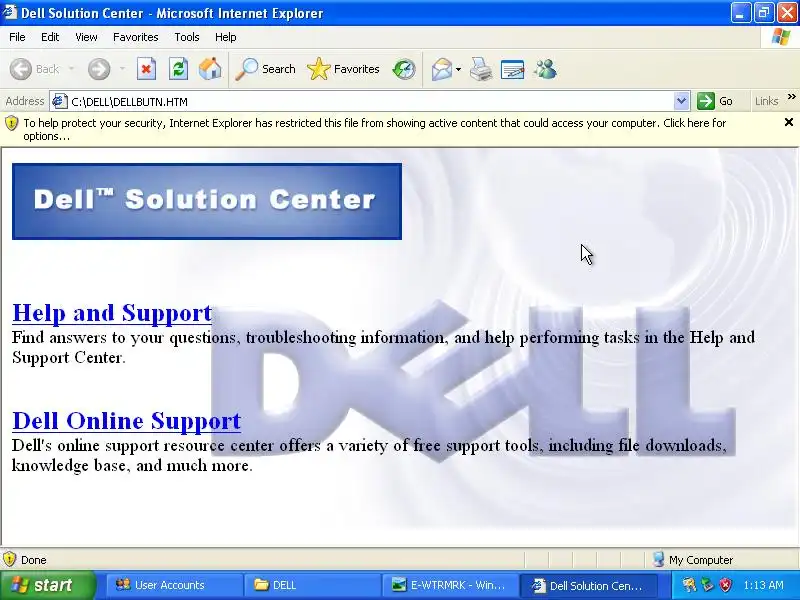Click the information bar shield icon
The height and width of the screenshot is (600, 800).
coord(11,123)
